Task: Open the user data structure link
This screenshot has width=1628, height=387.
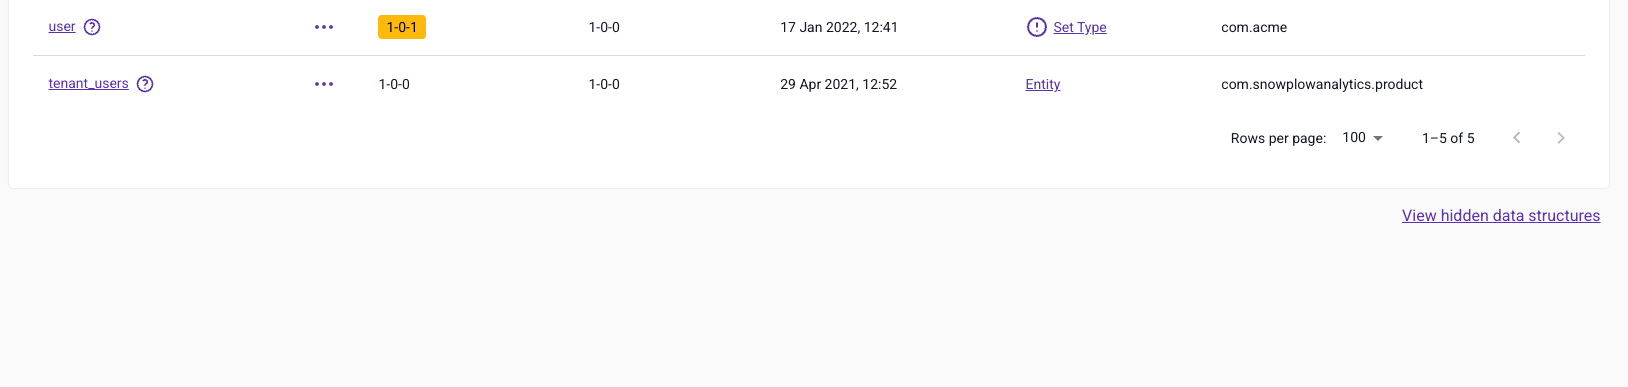Action: click(x=62, y=27)
